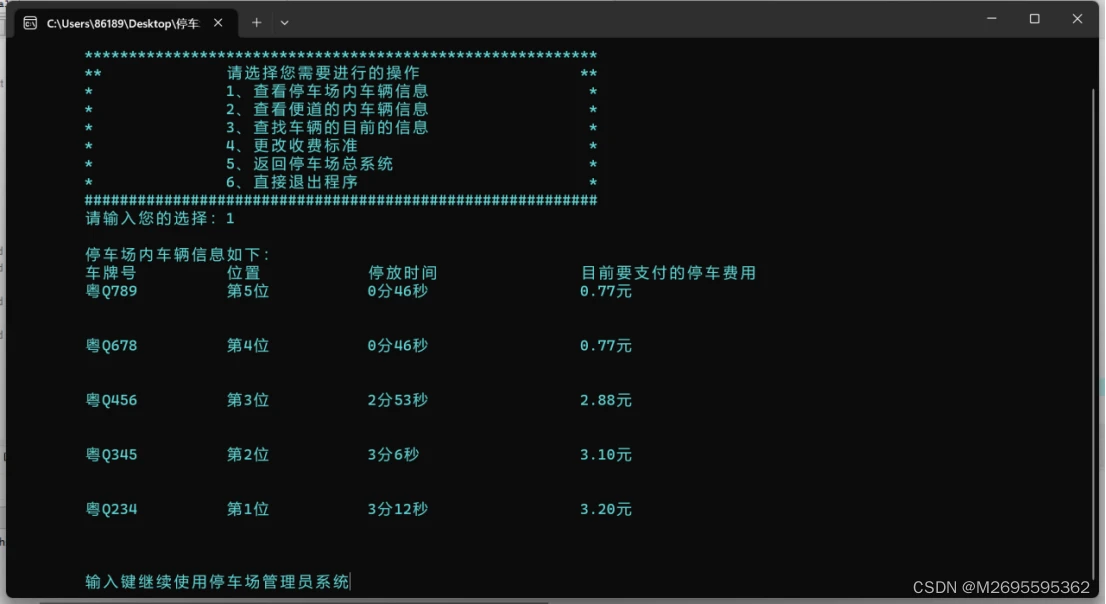Click position value '第4位'
Viewport: 1106px width, 604px height.
point(248,346)
